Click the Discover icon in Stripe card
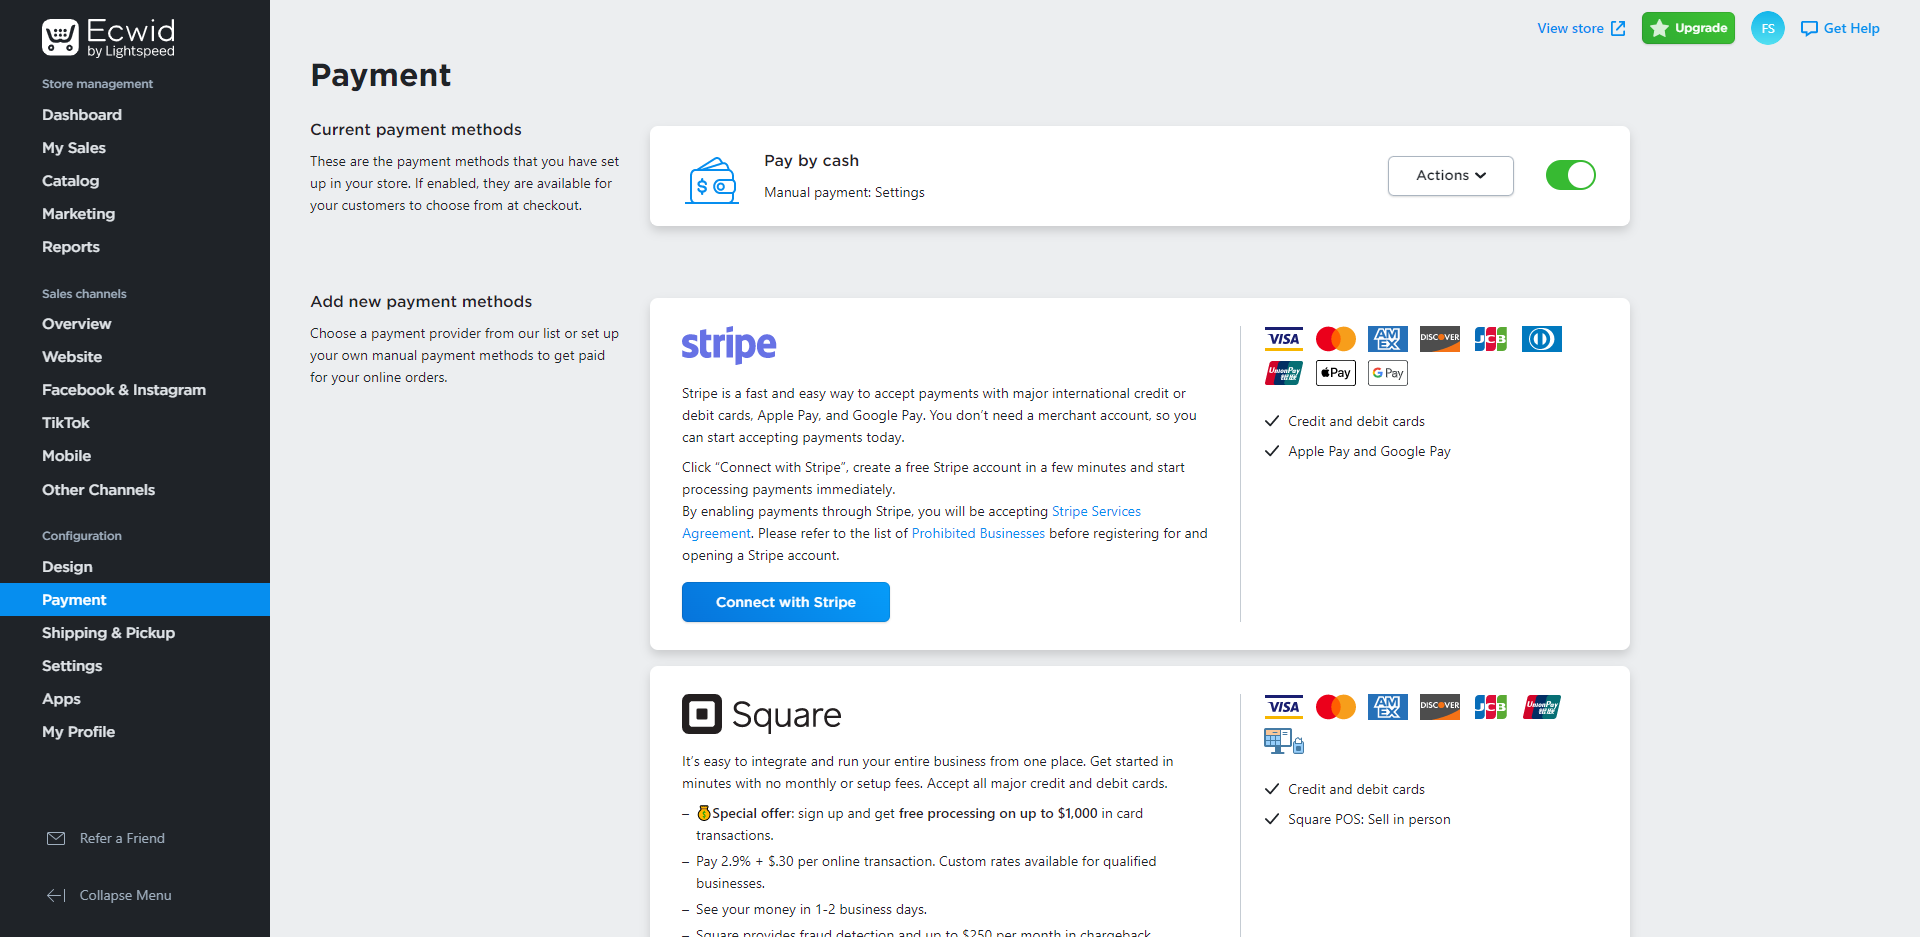Viewport: 1920px width, 937px height. [x=1440, y=339]
